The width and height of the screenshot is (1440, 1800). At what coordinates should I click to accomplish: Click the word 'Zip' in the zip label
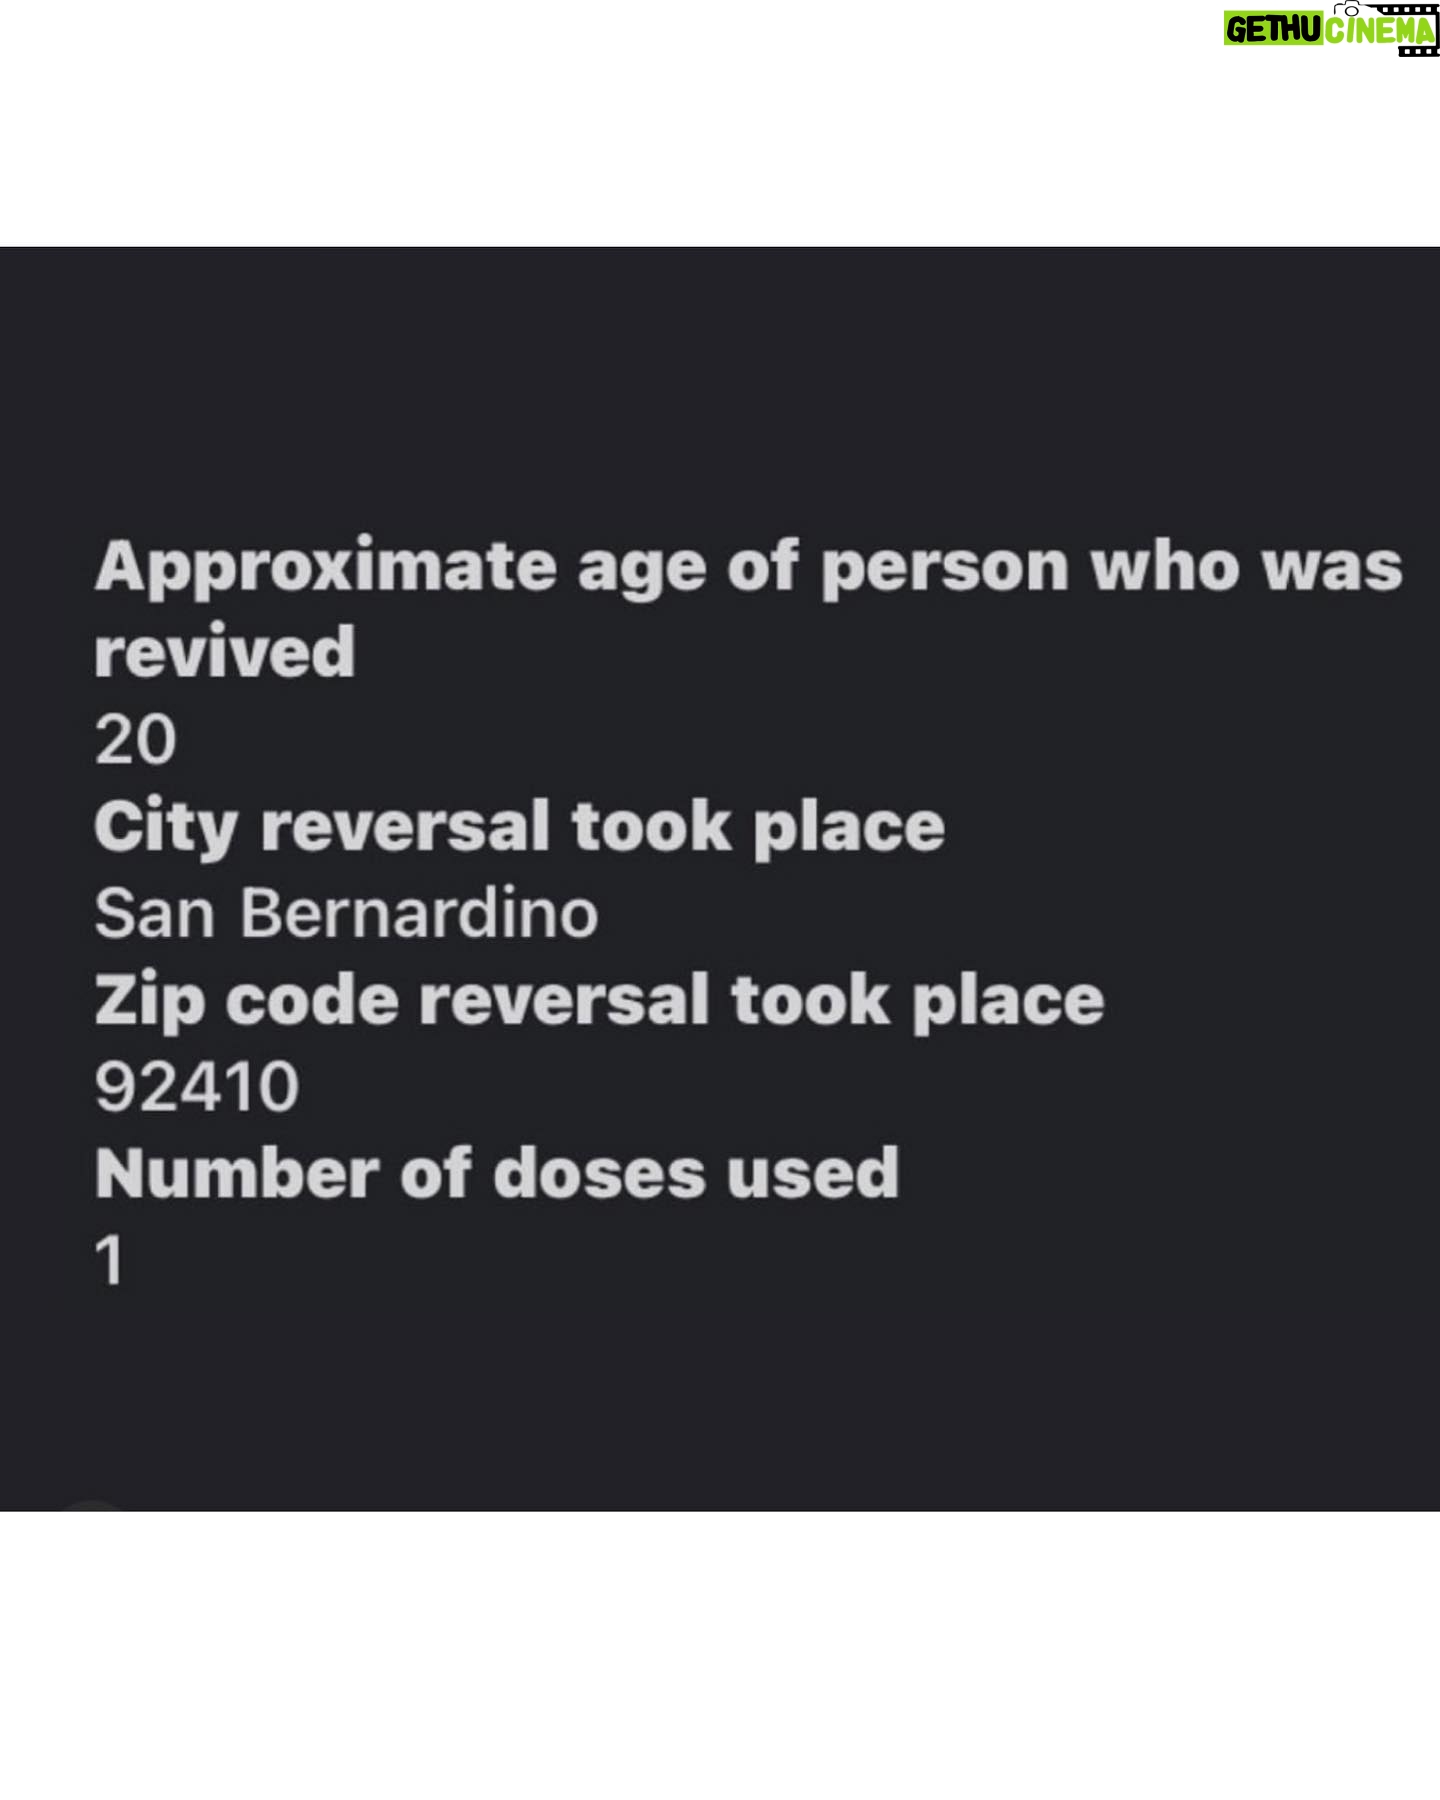[x=151, y=1001]
